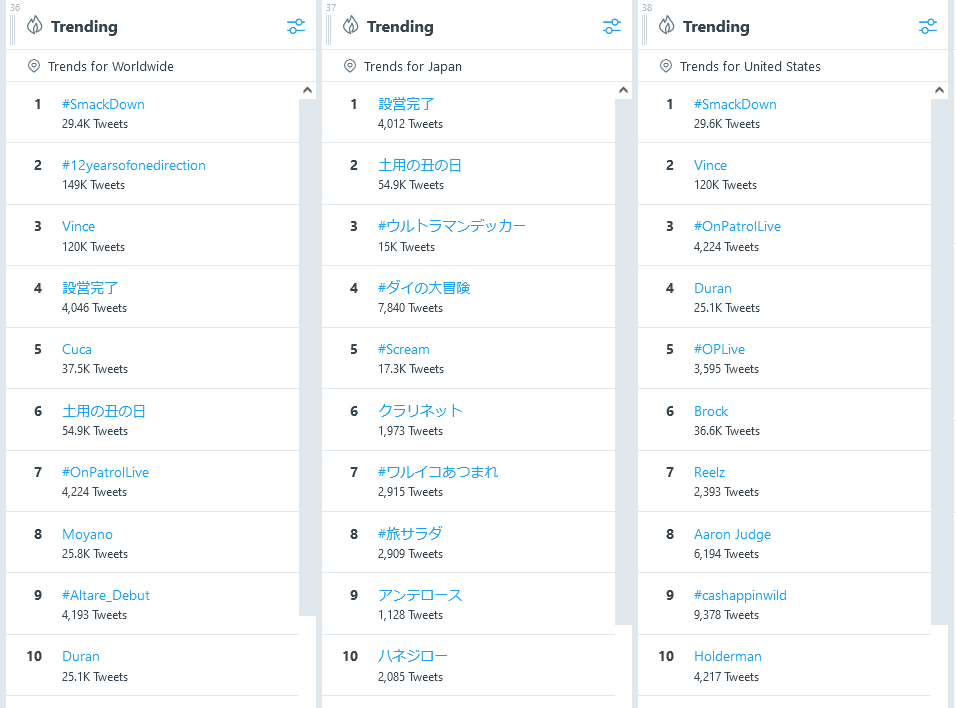956x708 pixels.
Task: Open the #cashappinwild trend
Action: point(740,595)
